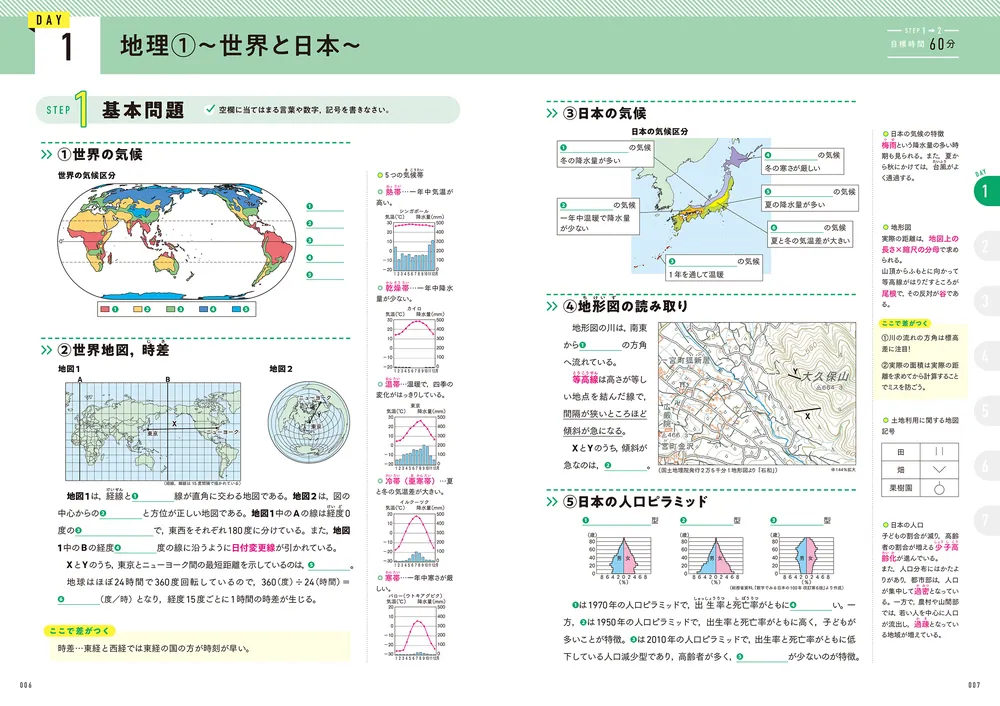Click the cyan legend swatch numbered 5
This screenshot has width=1000, height=706.
tap(237, 309)
